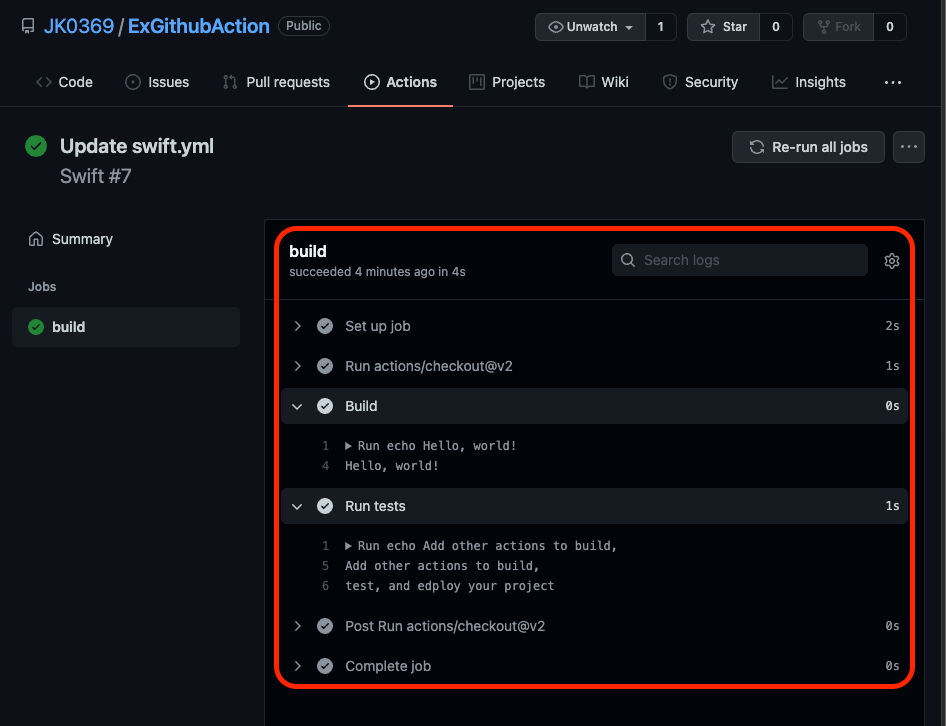Click the Actions play icon
The width and height of the screenshot is (946, 726).
pos(372,82)
